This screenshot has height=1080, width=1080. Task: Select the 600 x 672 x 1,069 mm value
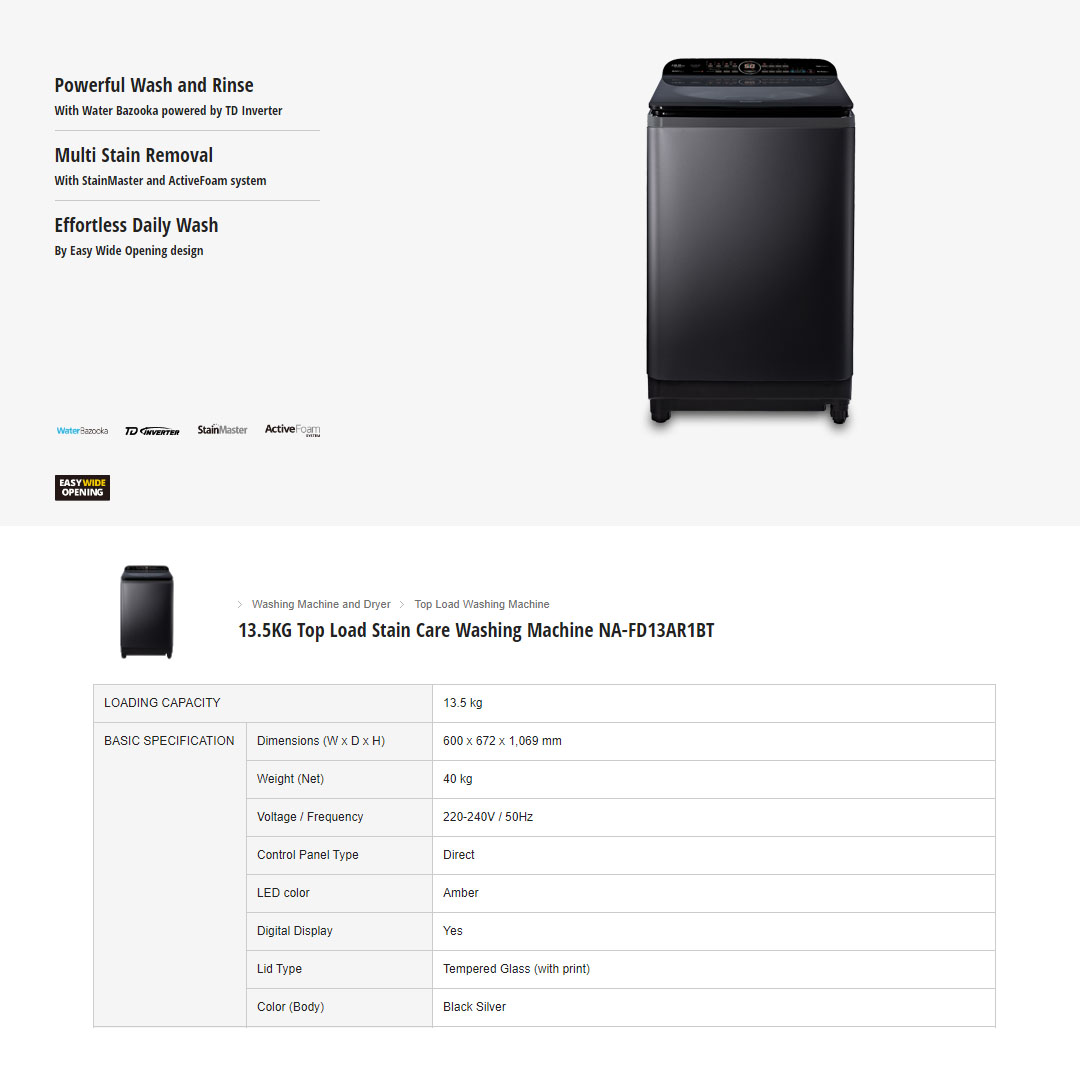[502, 741]
